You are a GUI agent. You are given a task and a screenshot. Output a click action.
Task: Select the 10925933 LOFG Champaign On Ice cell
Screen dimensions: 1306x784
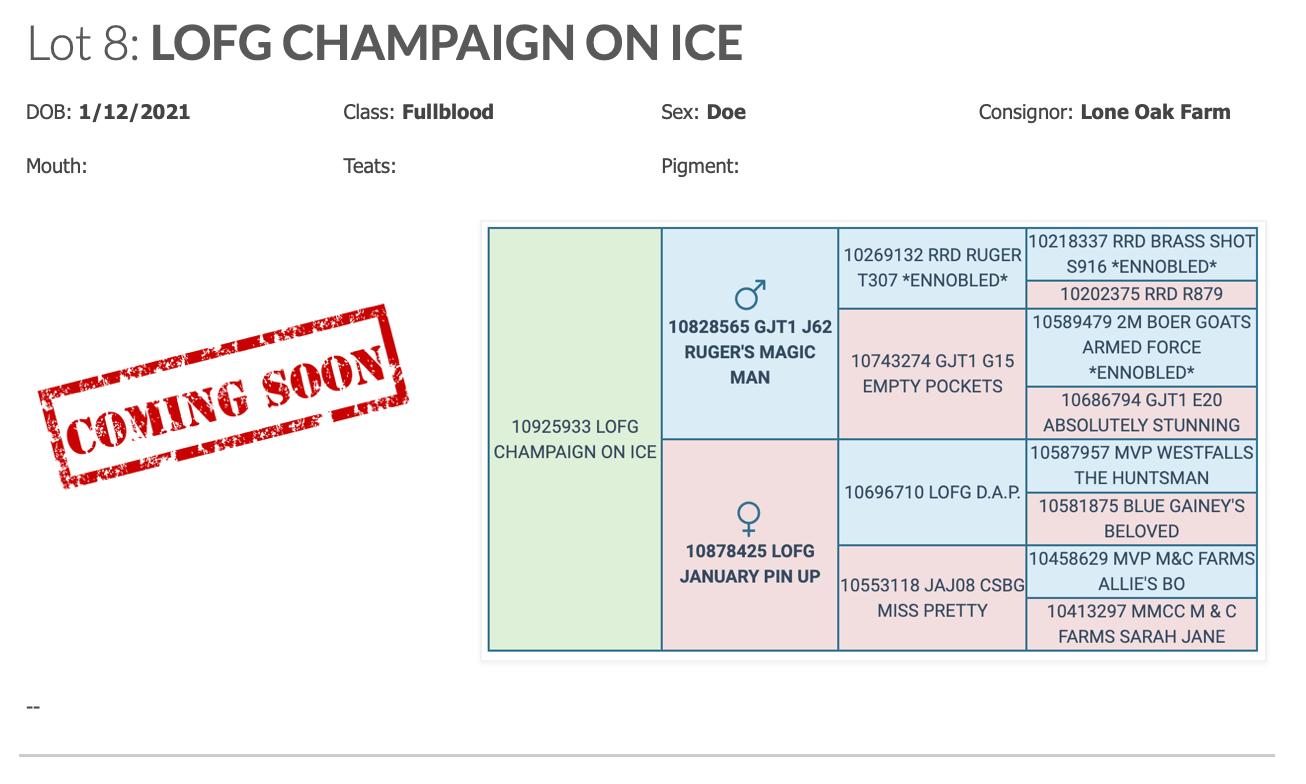(x=575, y=439)
